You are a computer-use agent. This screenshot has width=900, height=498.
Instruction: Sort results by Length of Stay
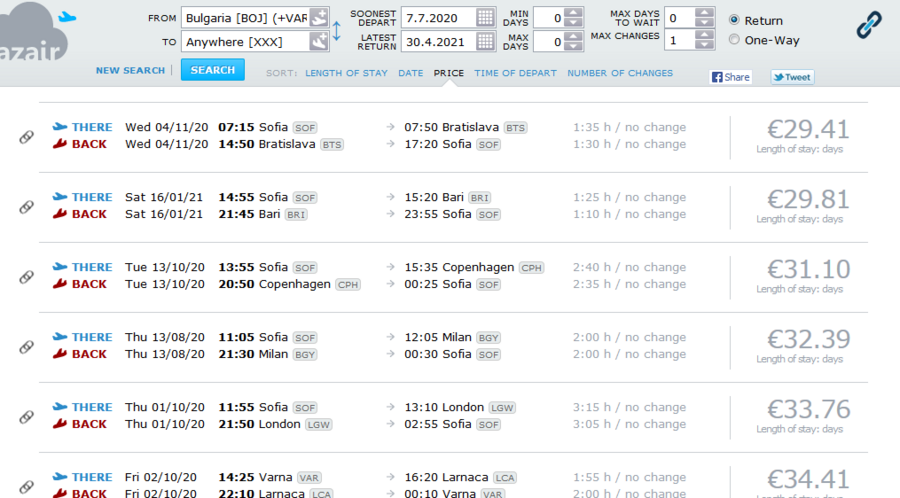(x=346, y=73)
